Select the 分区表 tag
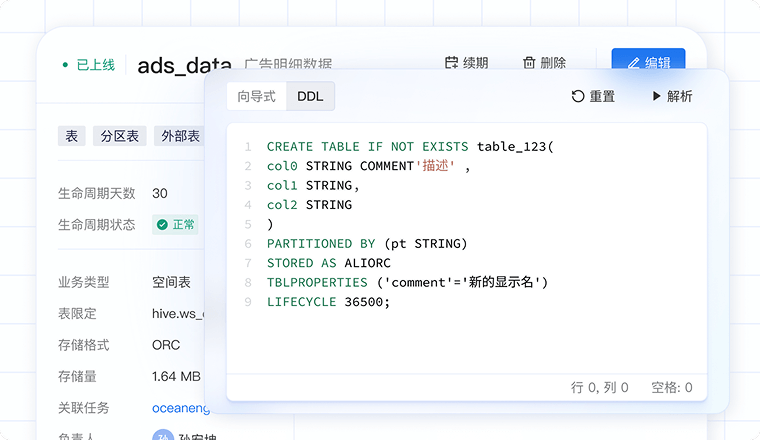760x440 pixels. 119,136
